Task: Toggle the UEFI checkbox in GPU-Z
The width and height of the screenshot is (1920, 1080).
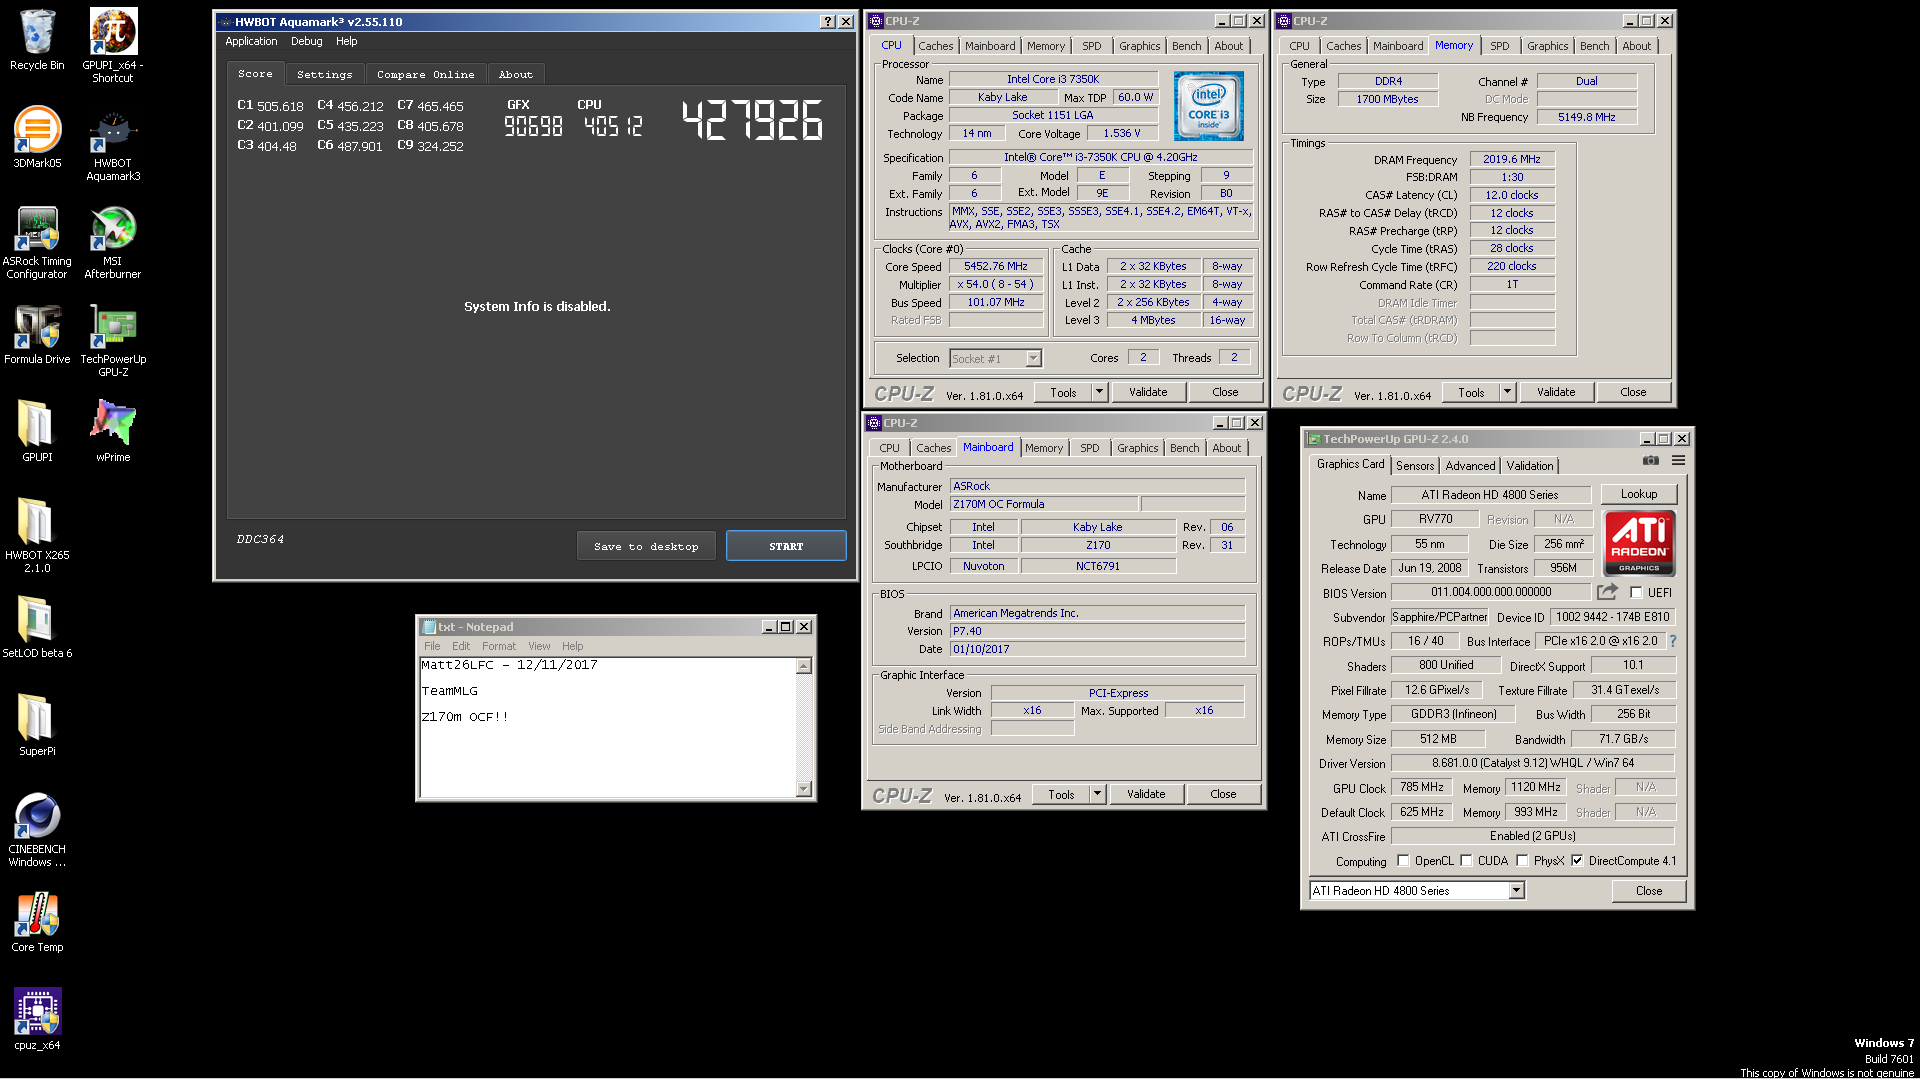Action: (1636, 592)
